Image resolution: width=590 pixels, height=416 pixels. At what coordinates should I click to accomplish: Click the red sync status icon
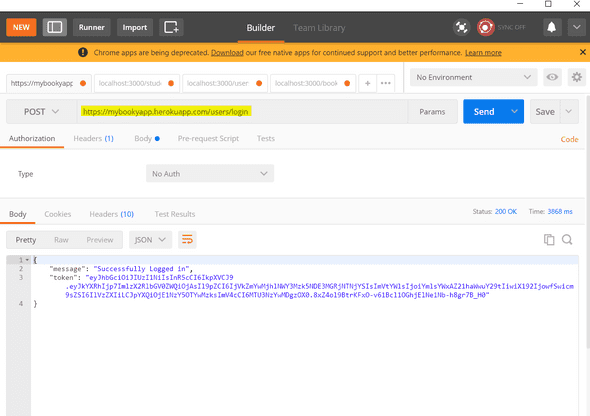pyautogui.click(x=485, y=27)
